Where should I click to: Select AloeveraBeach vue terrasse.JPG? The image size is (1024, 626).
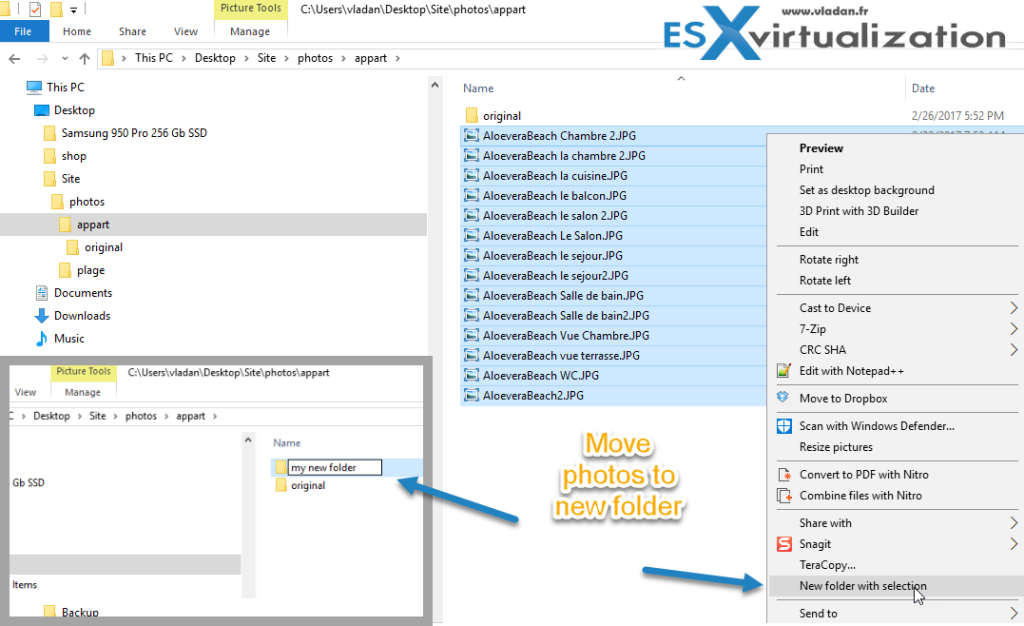[561, 356]
